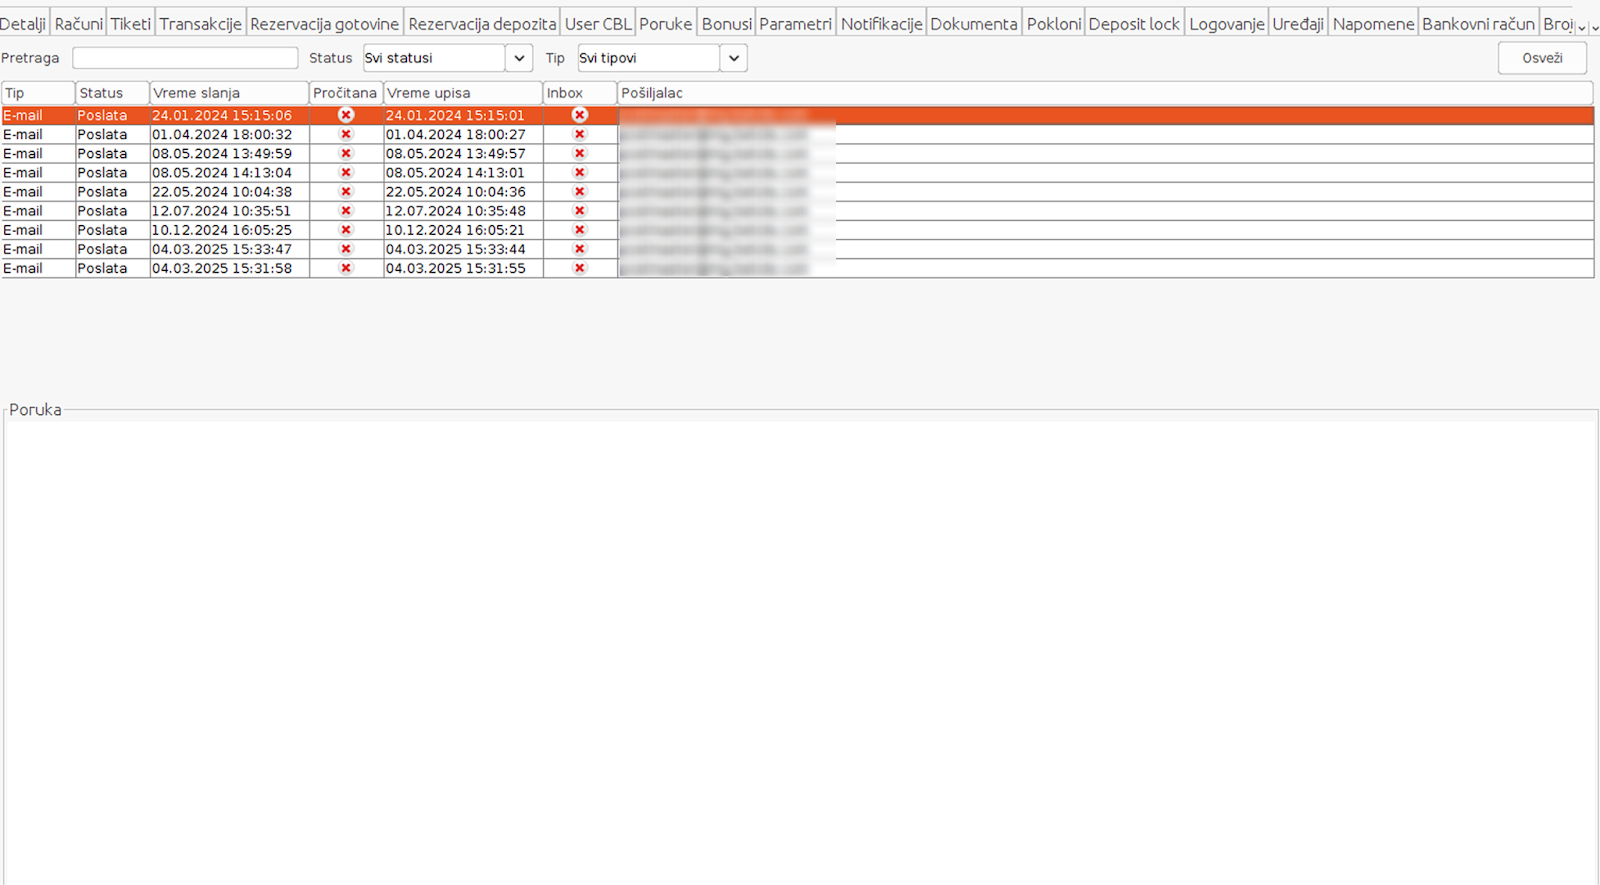Screen dimensions: 1600x885
Task: Sort by the Tip column header
Action: pyautogui.click(x=38, y=93)
